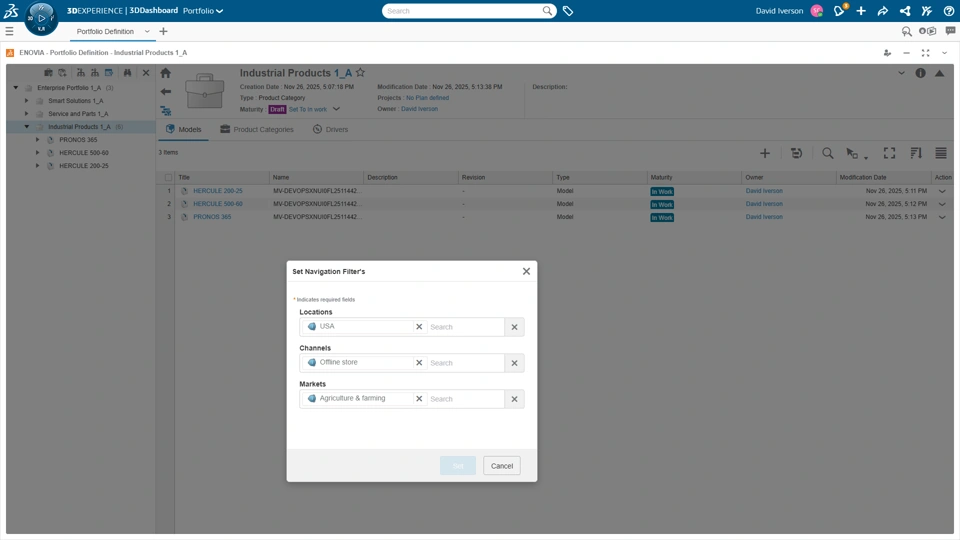Click the binoculars find icon in tree toolbar
Viewport: 960px width, 540px height.
127,73
